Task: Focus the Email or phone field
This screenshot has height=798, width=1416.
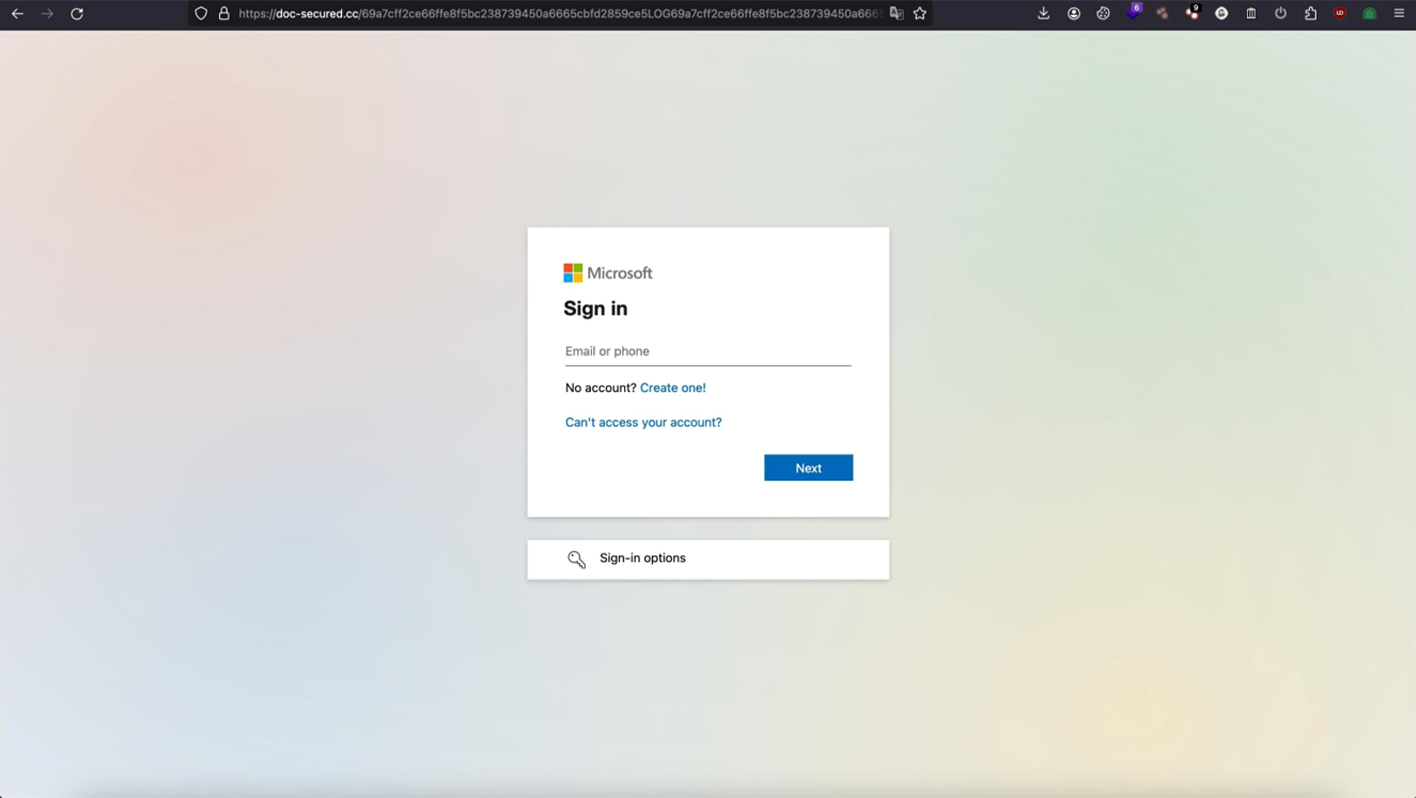Action: click(708, 351)
